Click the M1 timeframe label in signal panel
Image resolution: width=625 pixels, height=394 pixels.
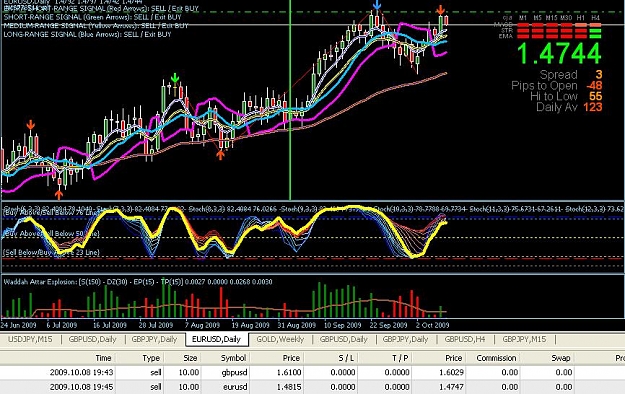click(523, 18)
